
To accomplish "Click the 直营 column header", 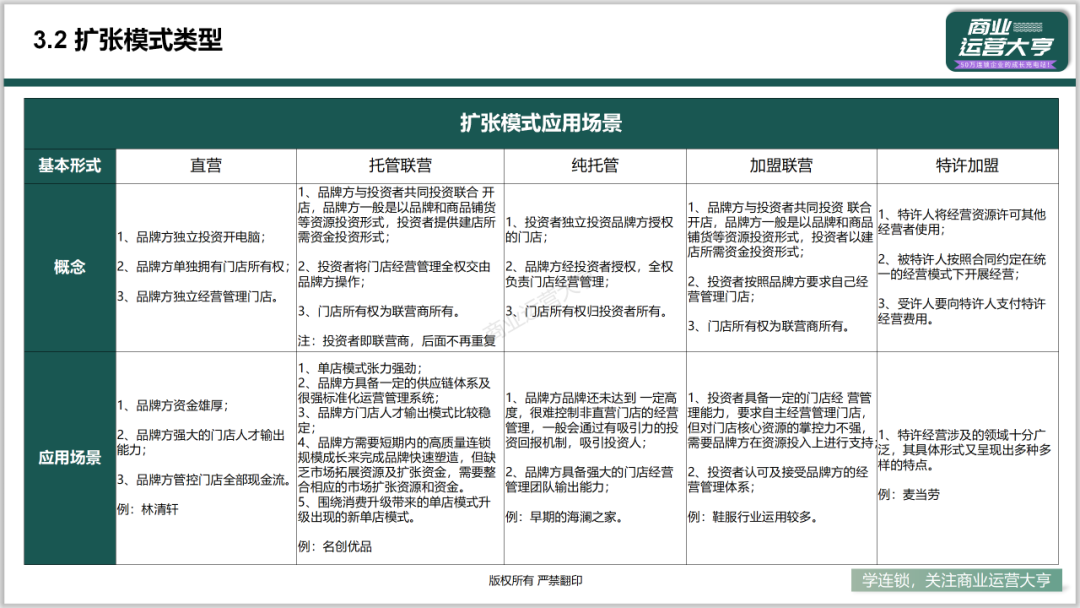I will tap(206, 166).
